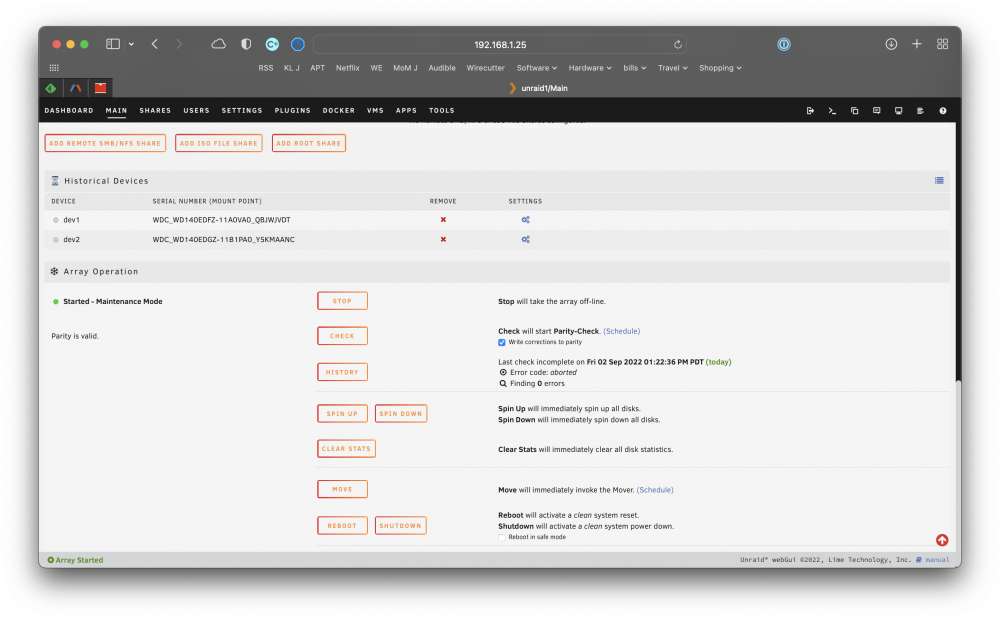Screen dimensions: 1000x619
Task: Go to the Tools tab
Action: [x=441, y=110]
